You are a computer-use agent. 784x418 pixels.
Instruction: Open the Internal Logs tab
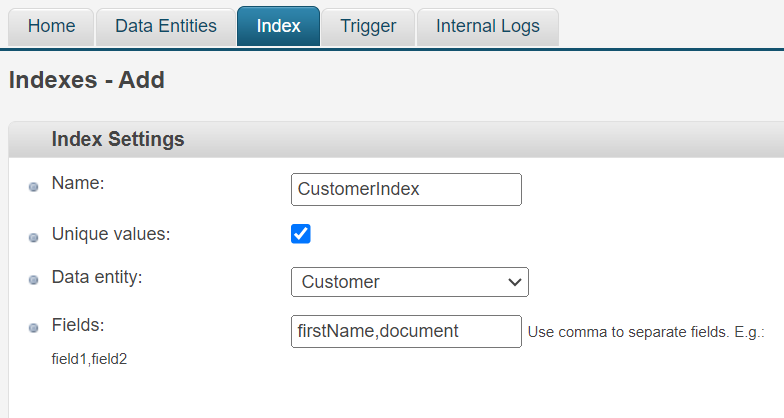point(487,26)
